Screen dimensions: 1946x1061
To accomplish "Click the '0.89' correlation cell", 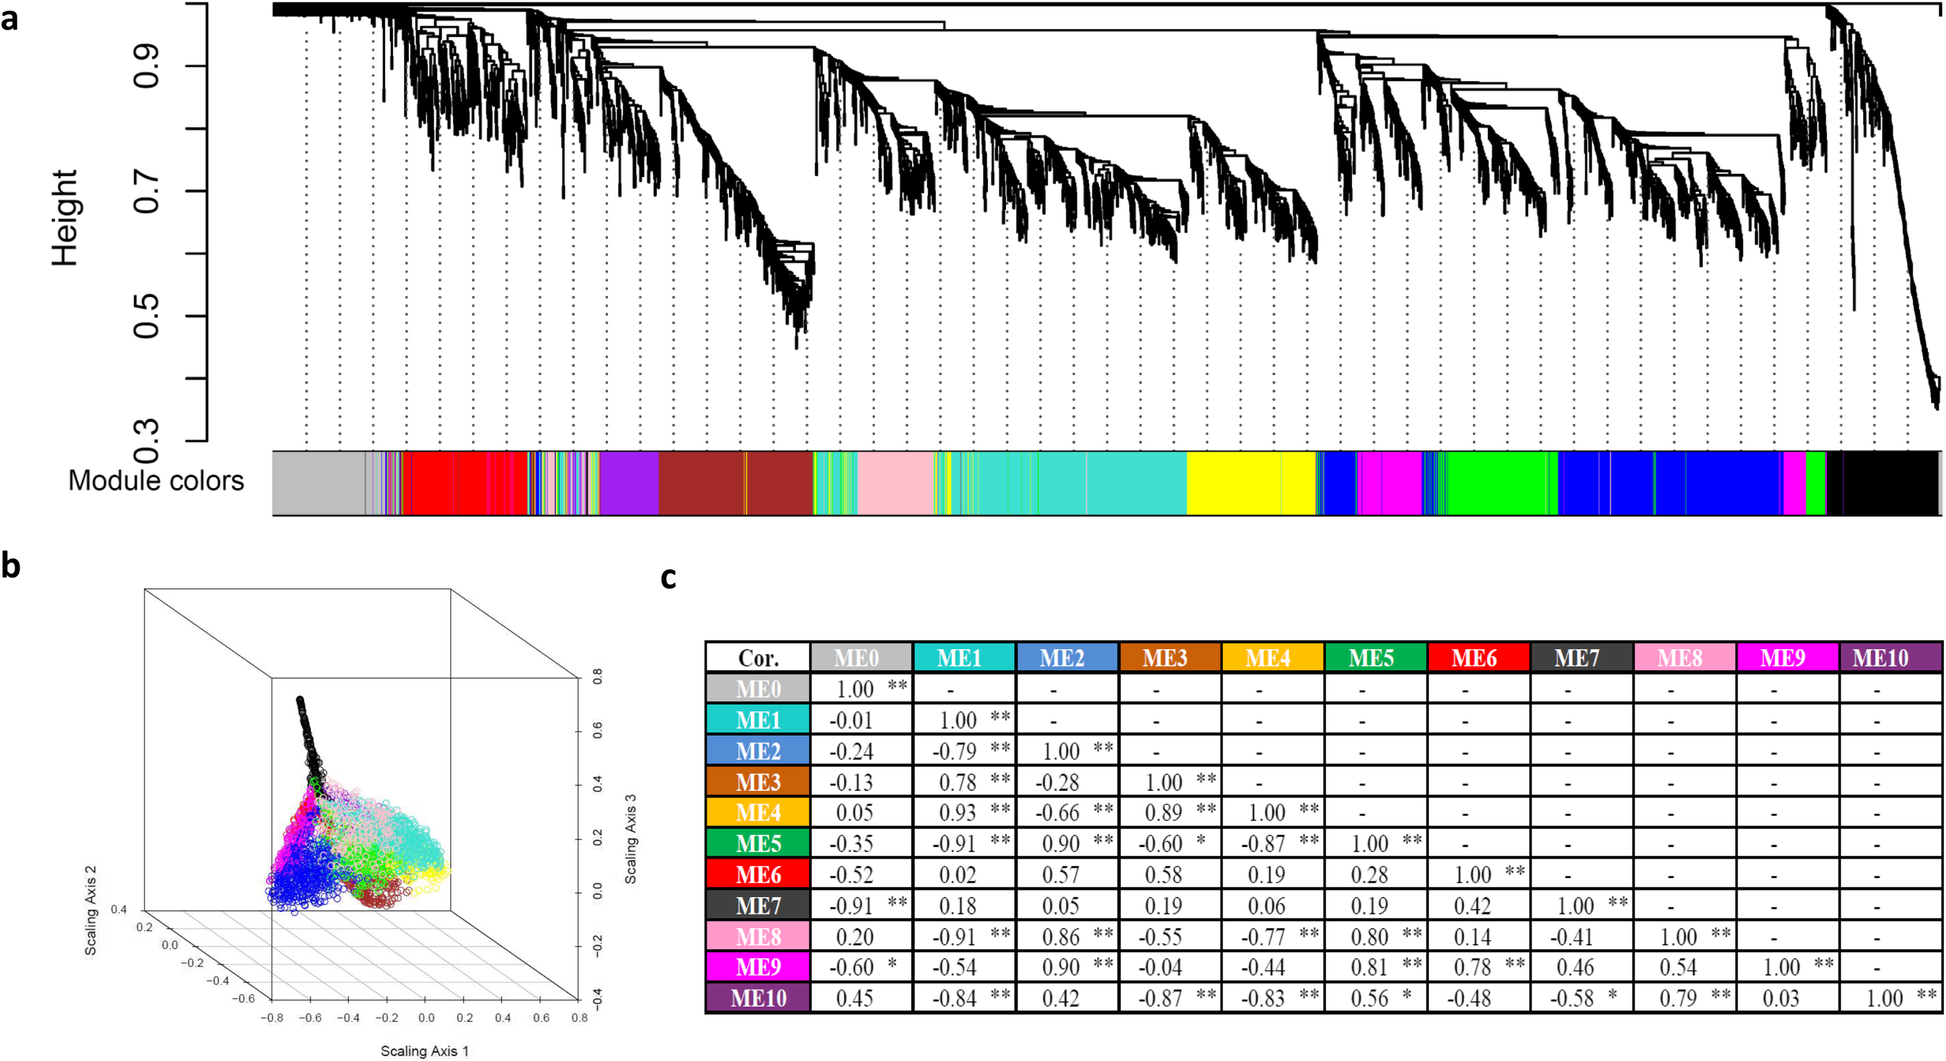I will (1170, 812).
